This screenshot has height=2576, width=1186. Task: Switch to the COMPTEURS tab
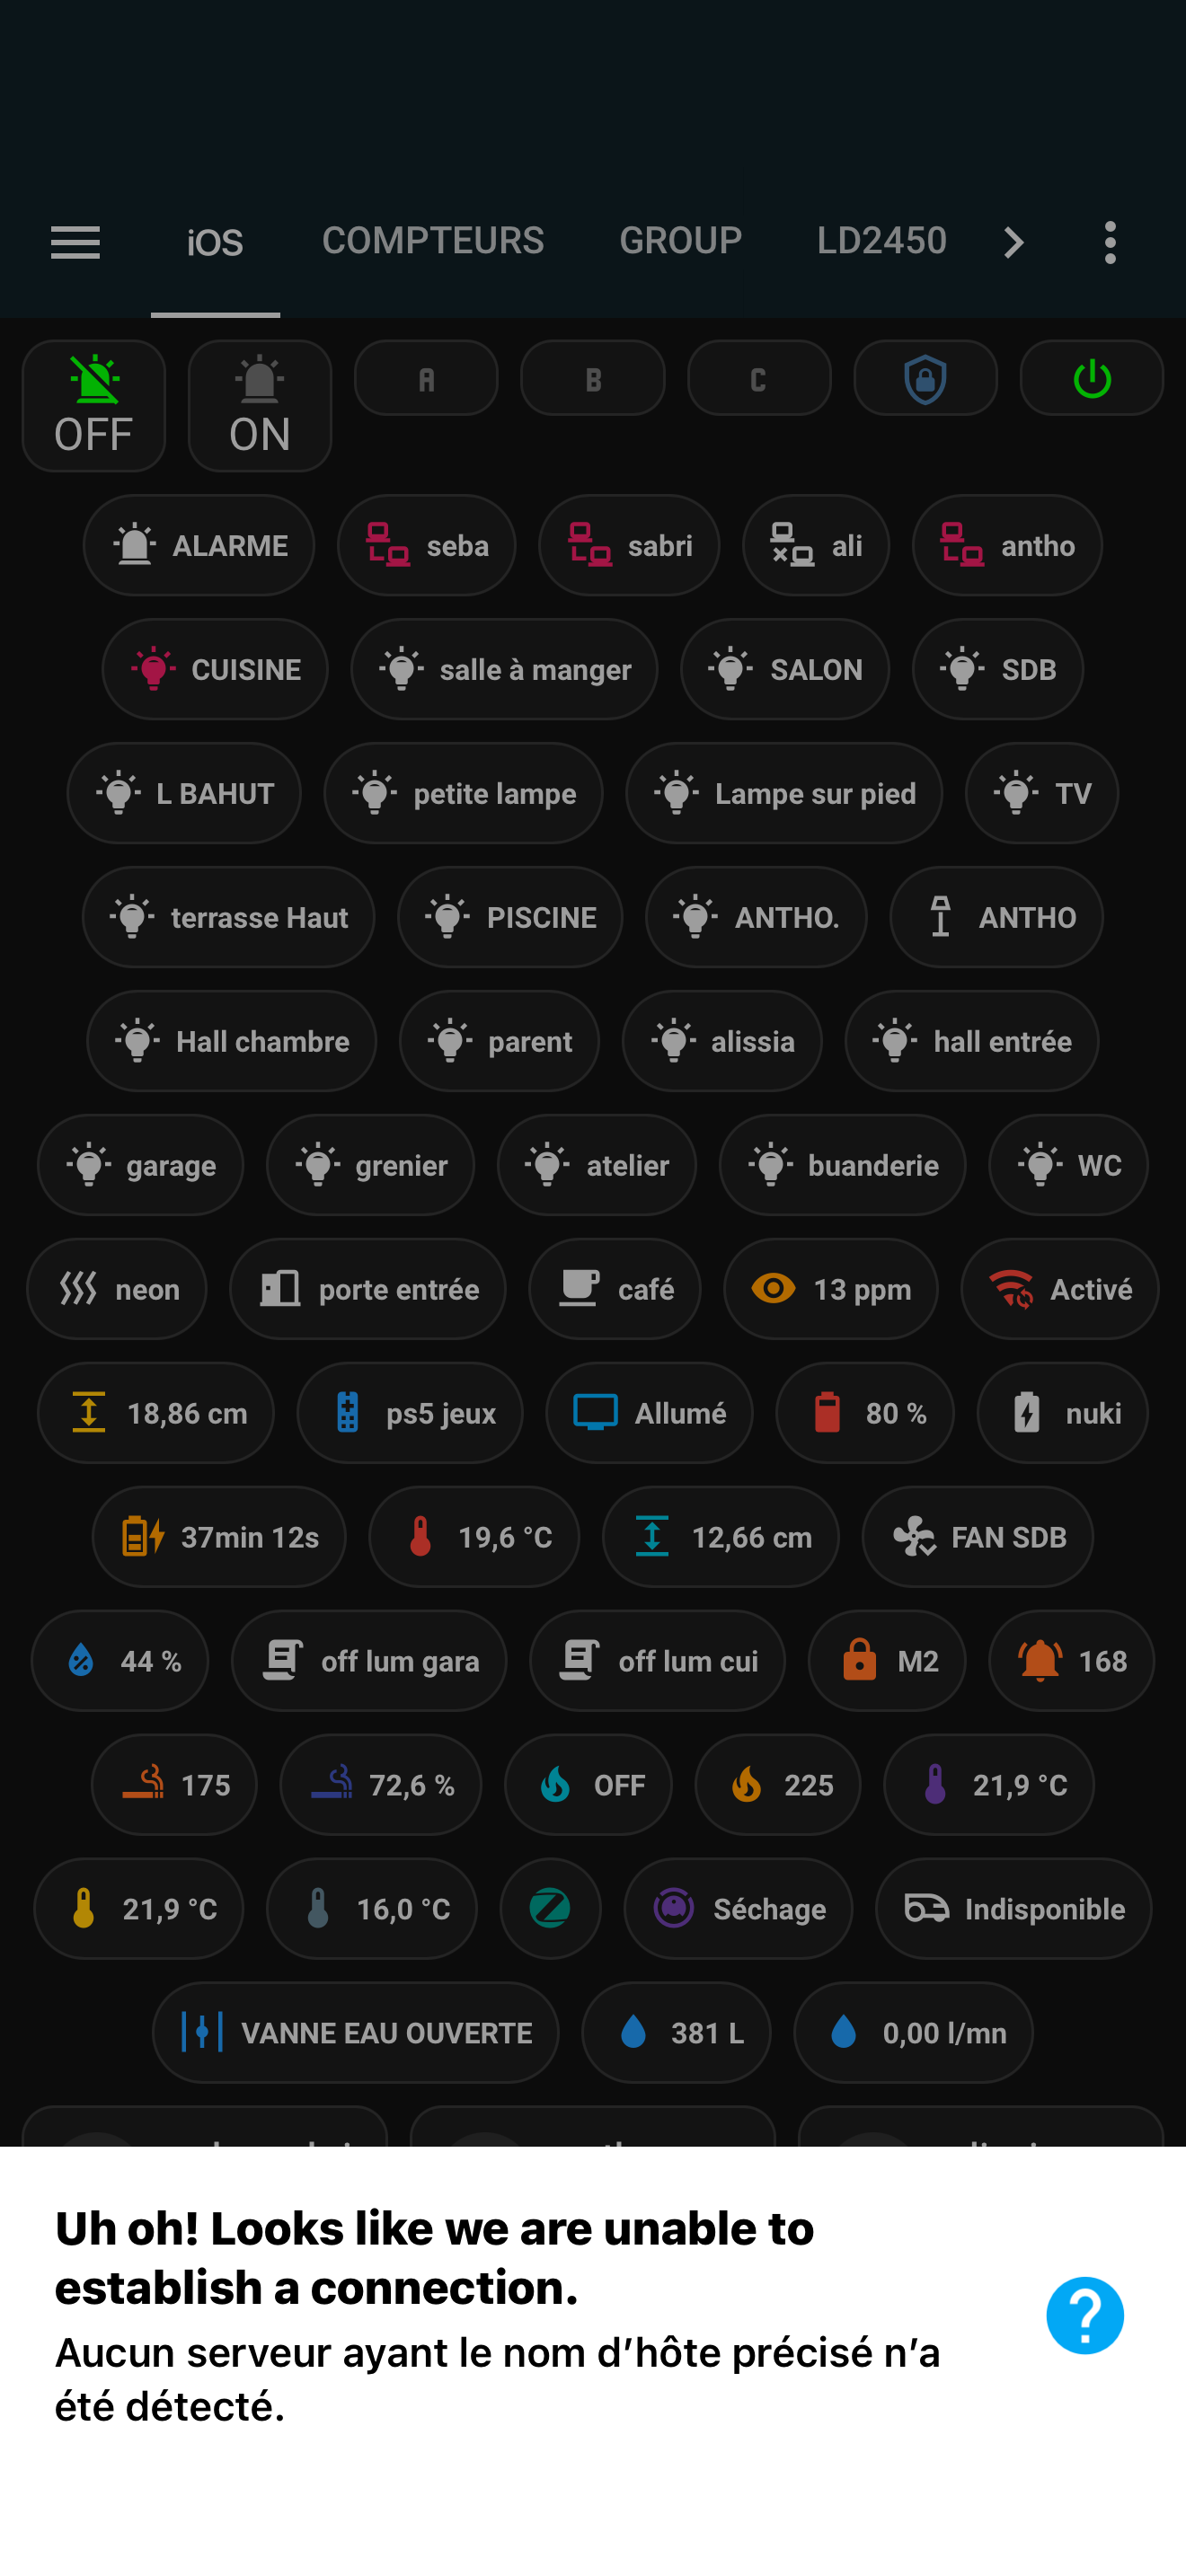[433, 240]
